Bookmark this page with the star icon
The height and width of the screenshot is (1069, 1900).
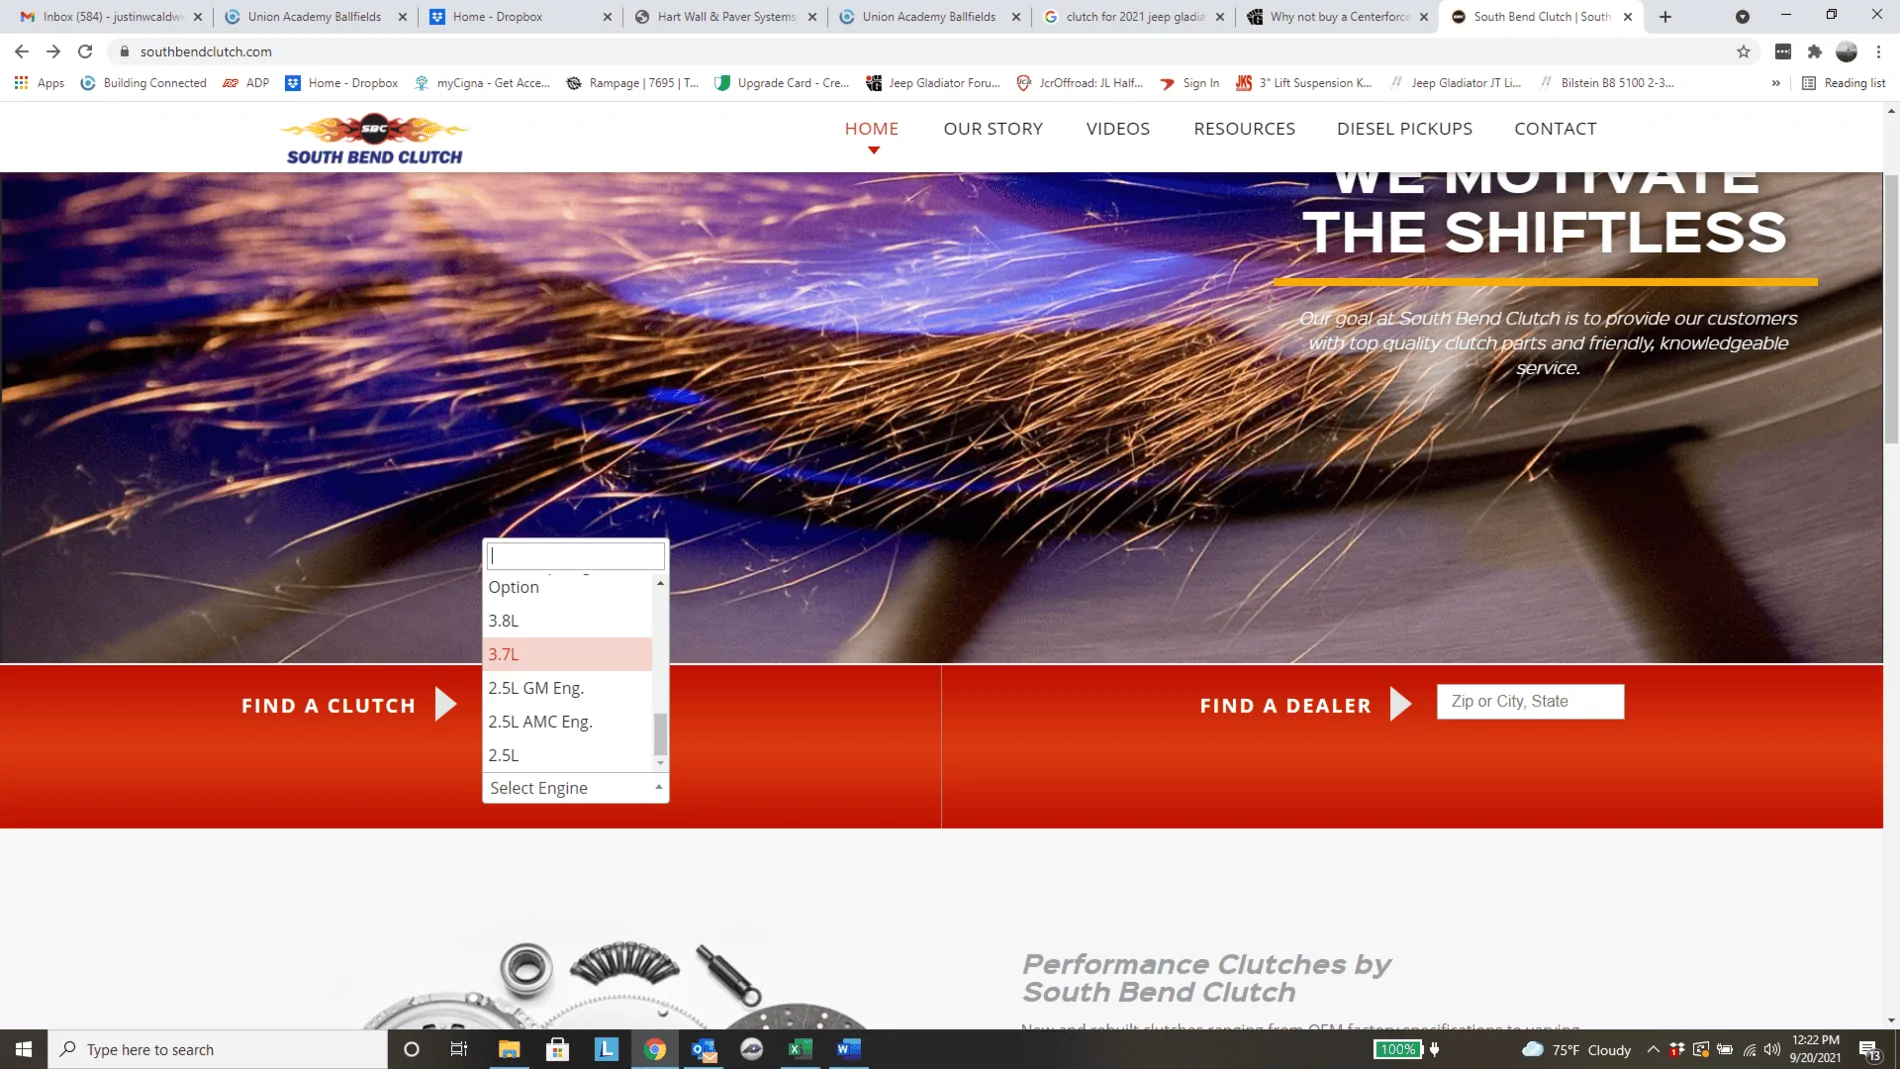point(1743,51)
